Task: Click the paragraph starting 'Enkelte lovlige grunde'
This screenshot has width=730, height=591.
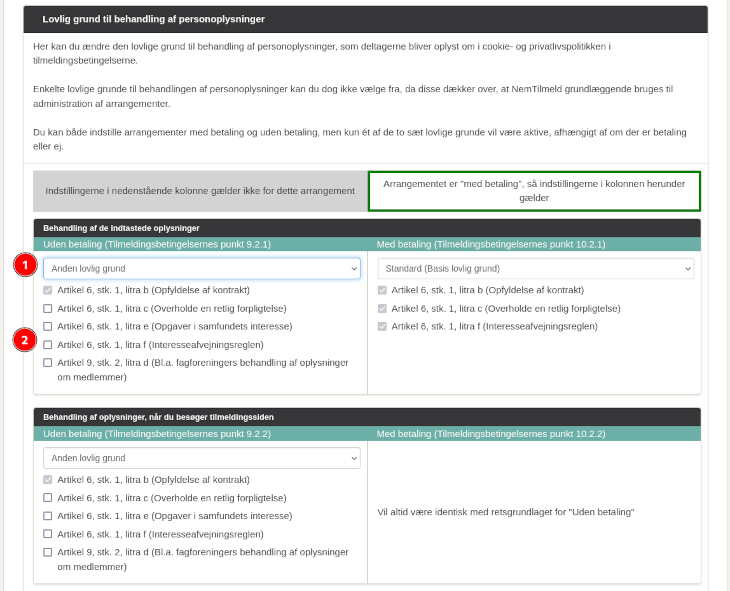Action: click(353, 96)
